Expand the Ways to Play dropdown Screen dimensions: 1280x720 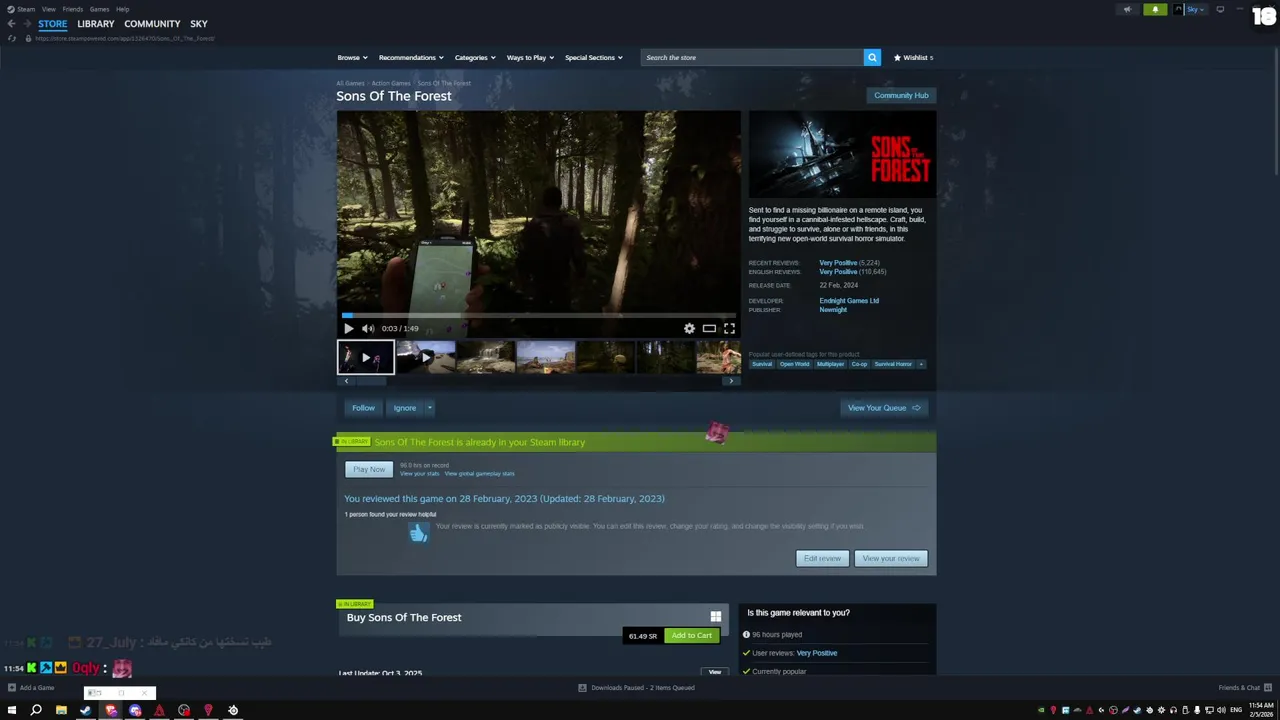tap(530, 57)
